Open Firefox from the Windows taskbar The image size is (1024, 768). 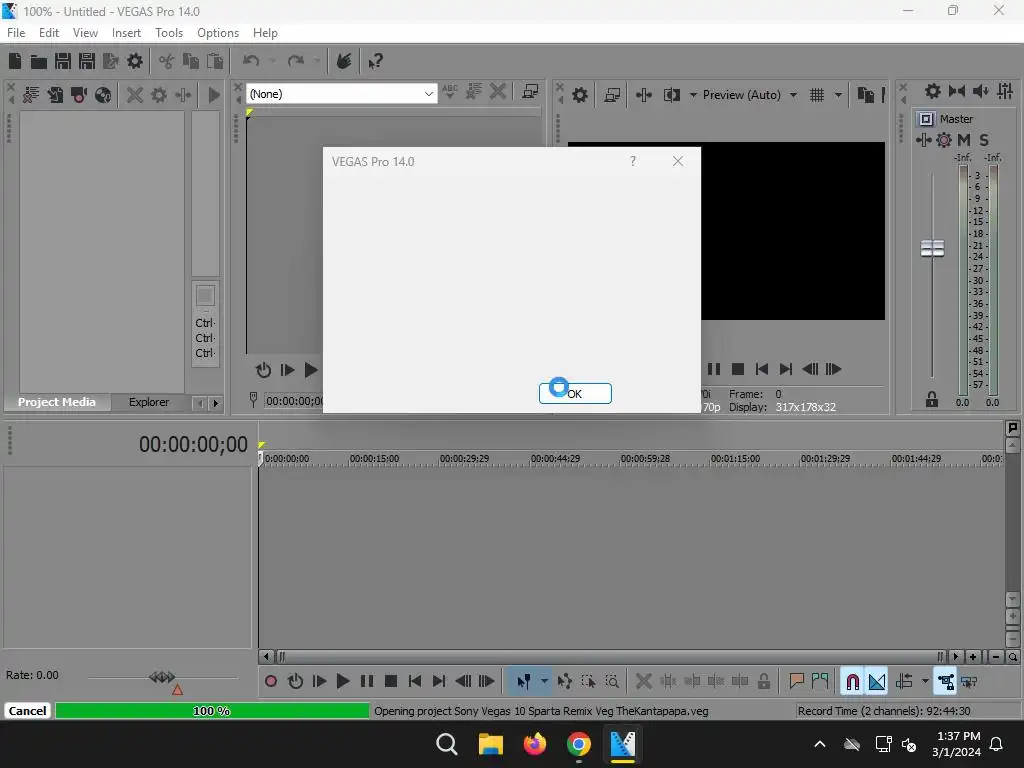tap(535, 744)
